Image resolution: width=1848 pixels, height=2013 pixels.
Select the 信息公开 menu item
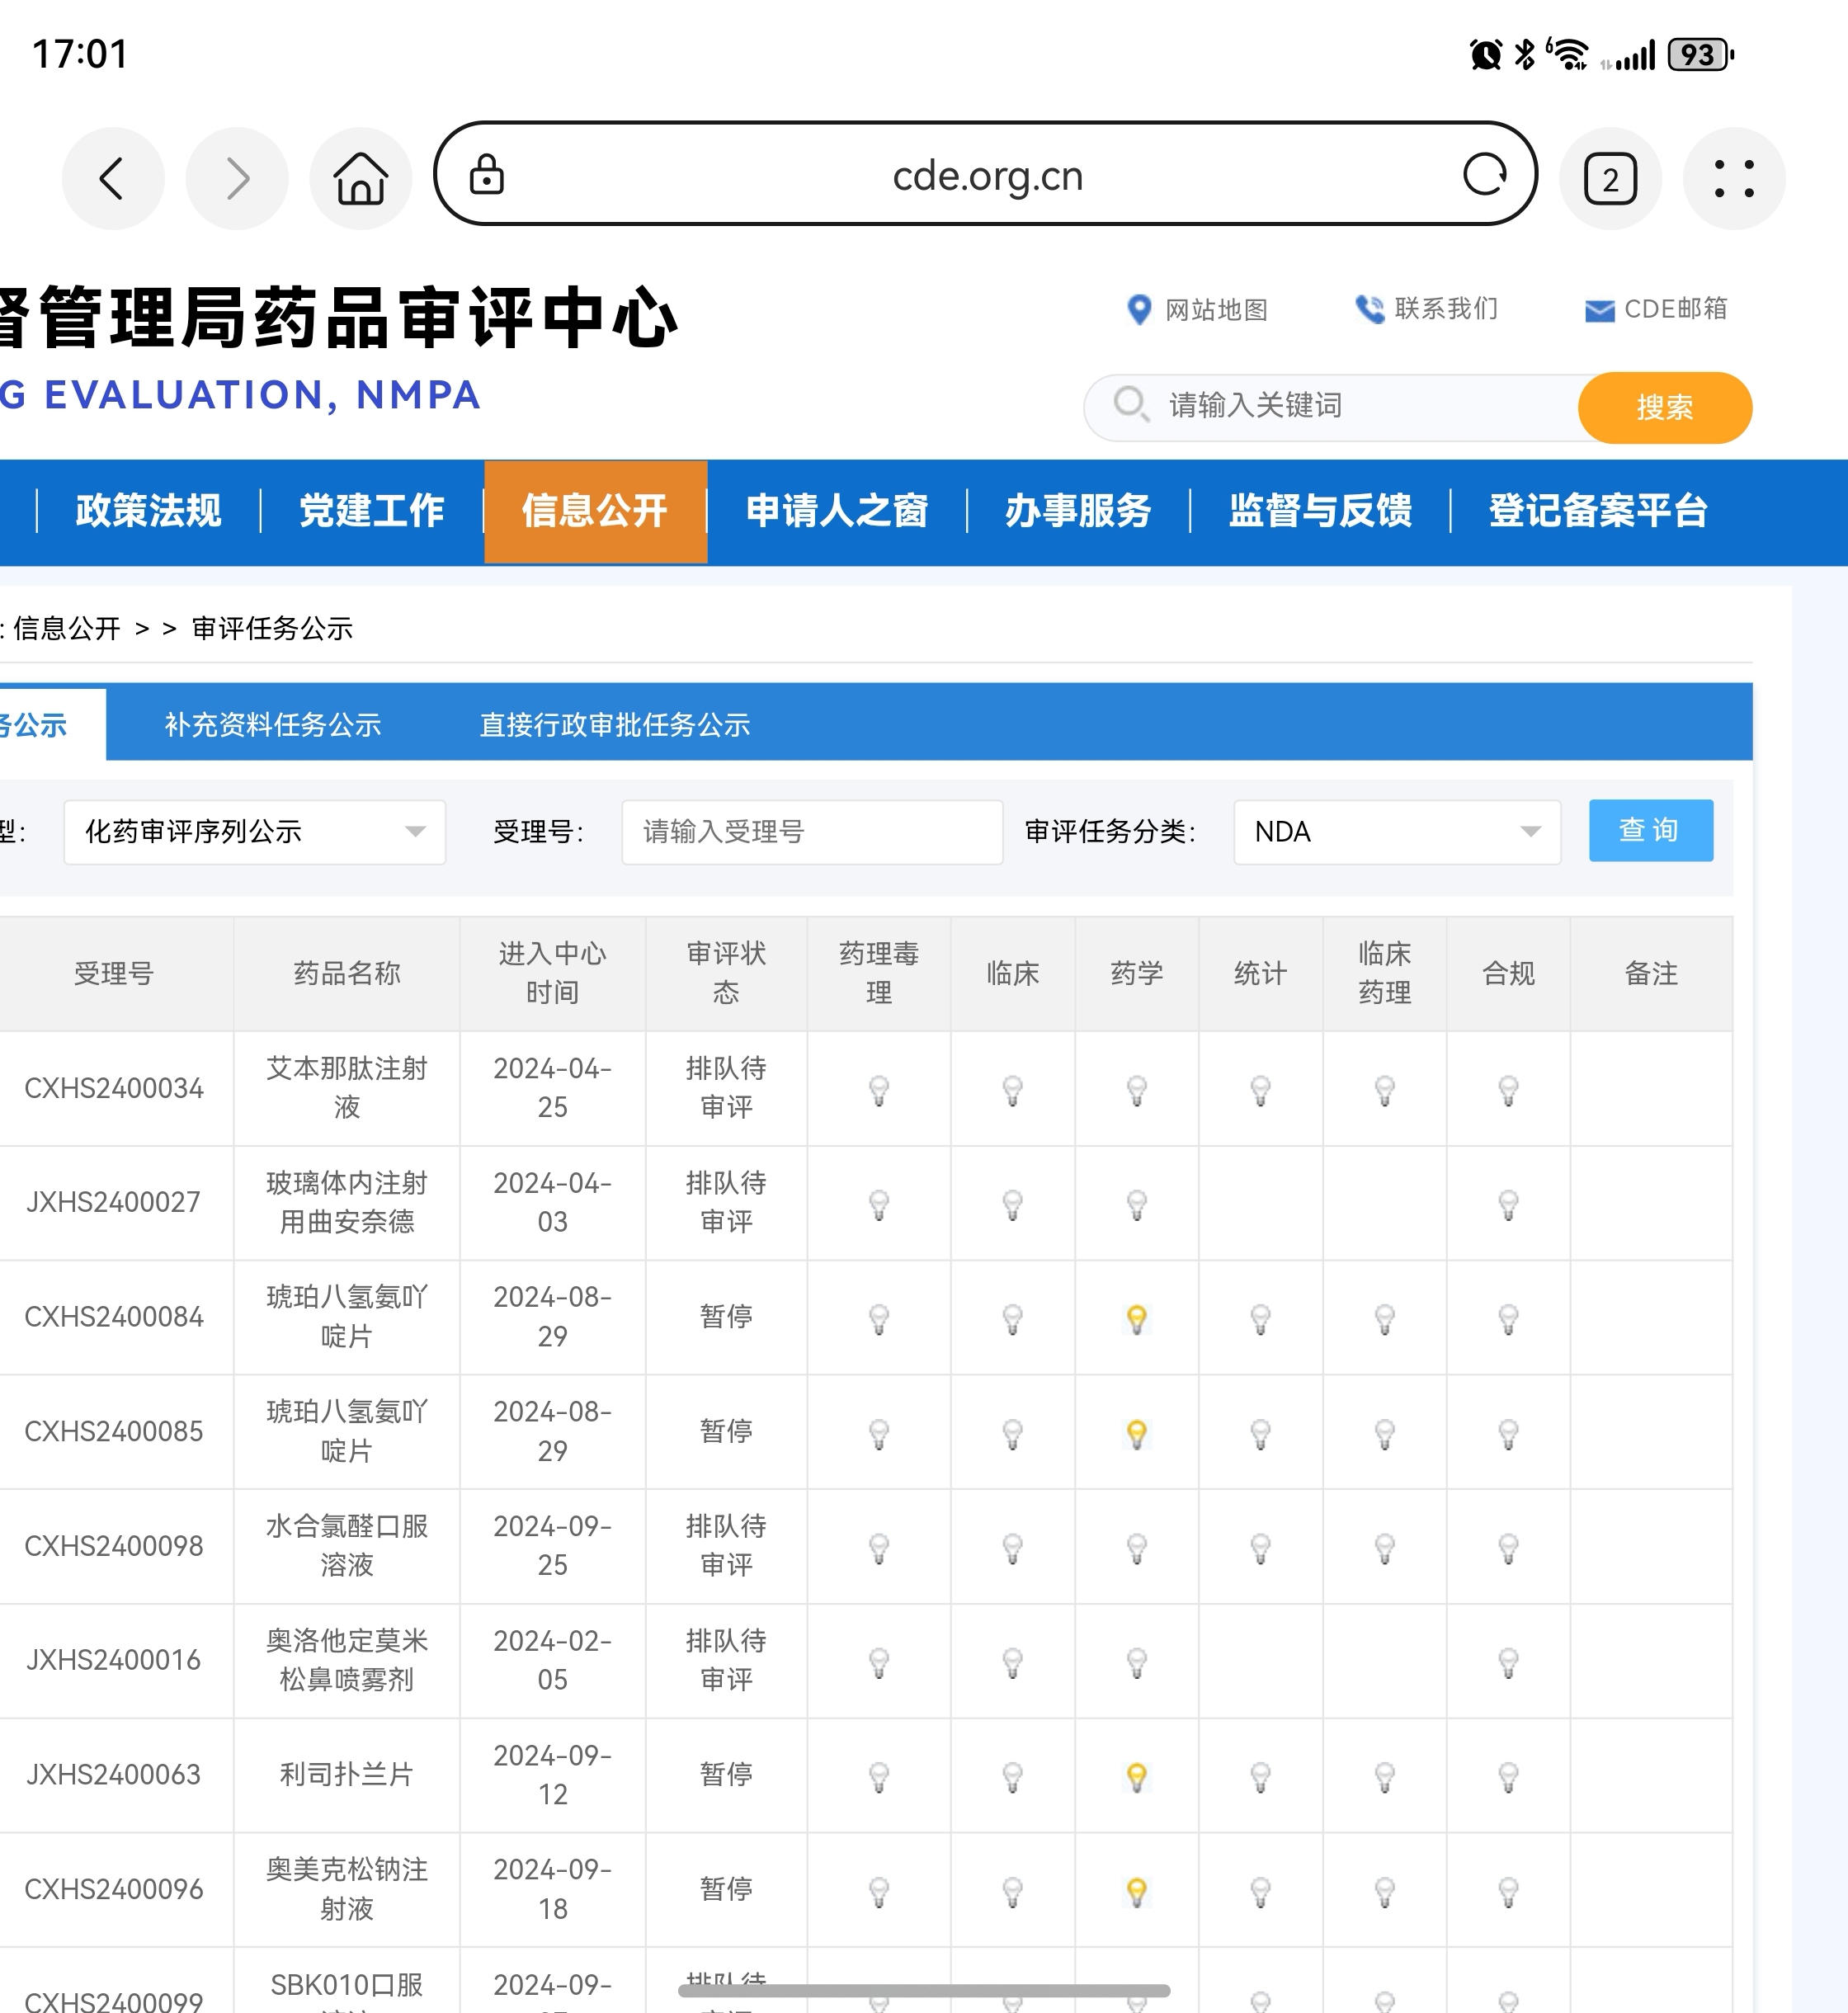[595, 511]
